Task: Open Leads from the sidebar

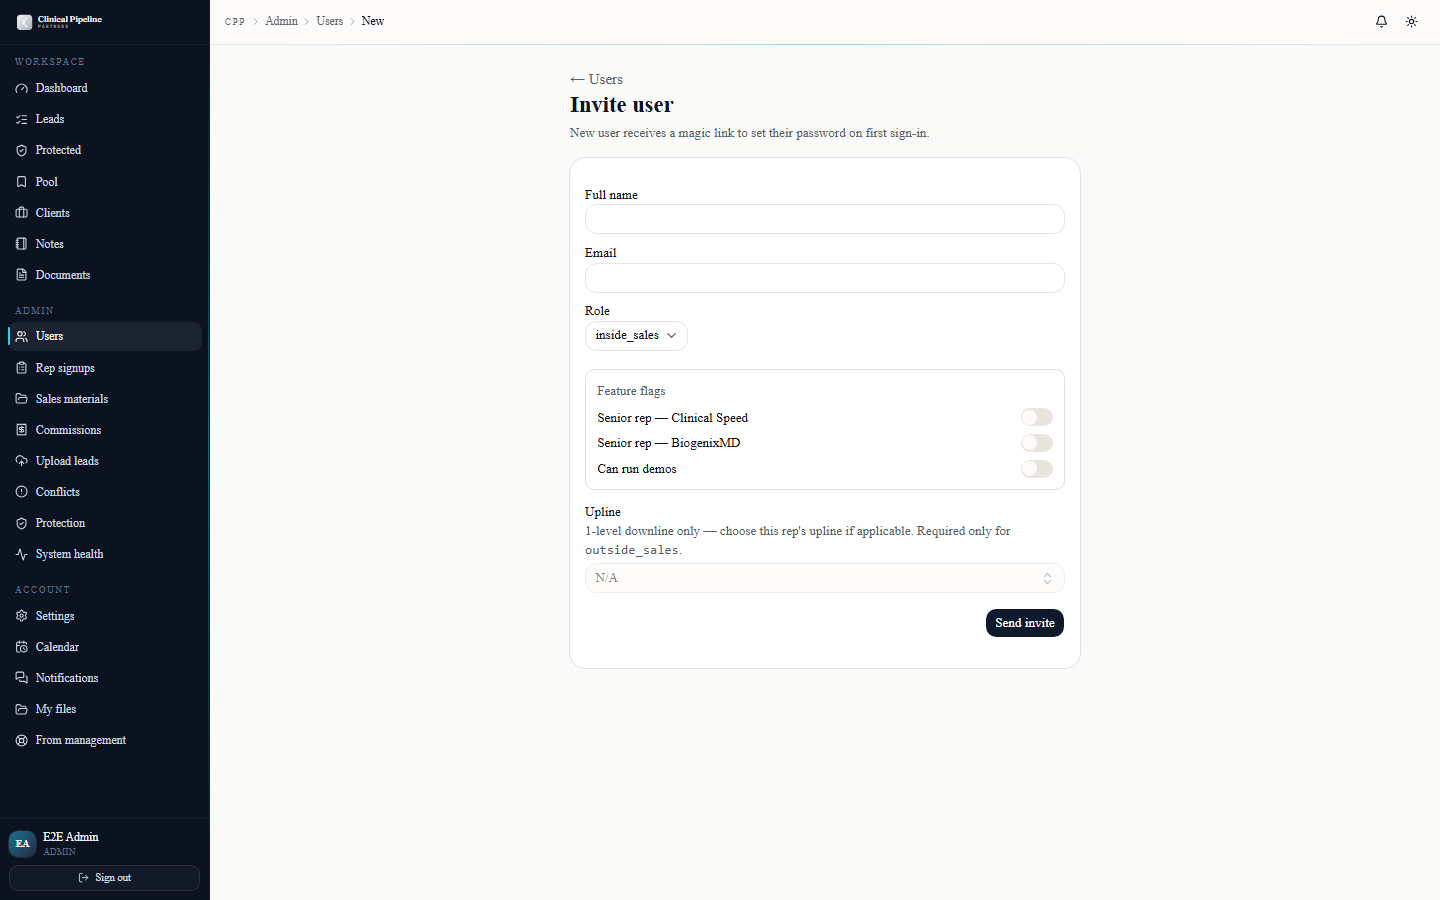Action: [x=105, y=119]
